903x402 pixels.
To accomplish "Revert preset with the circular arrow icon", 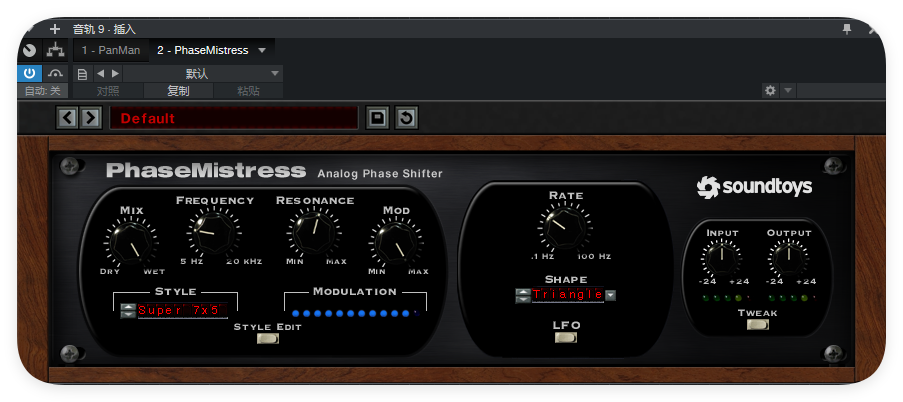I will point(407,118).
